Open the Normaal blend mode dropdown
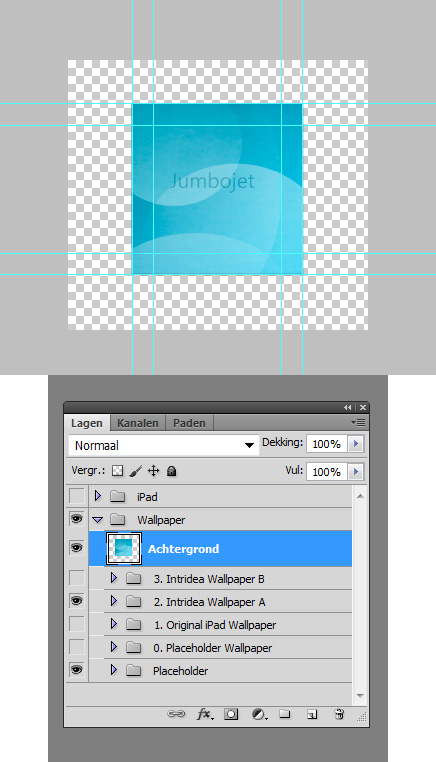Viewport: 436px width, 762px height. (x=163, y=445)
